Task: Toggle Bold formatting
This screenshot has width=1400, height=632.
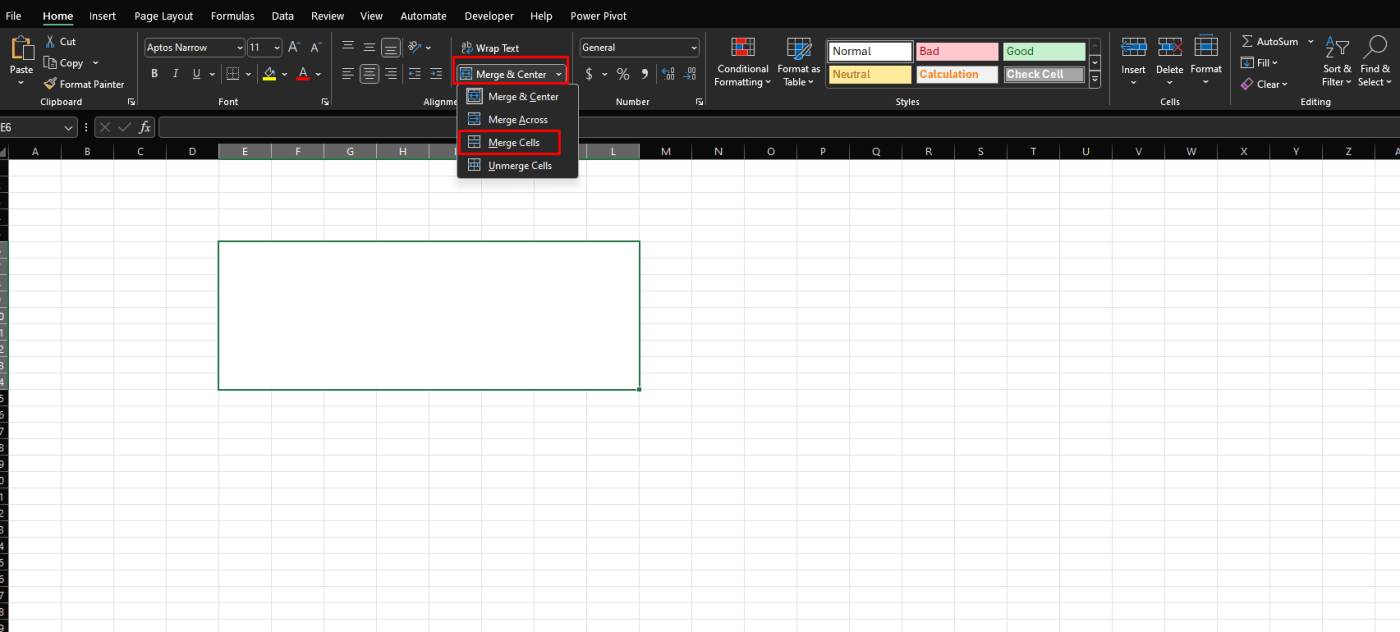Action: click(154, 74)
